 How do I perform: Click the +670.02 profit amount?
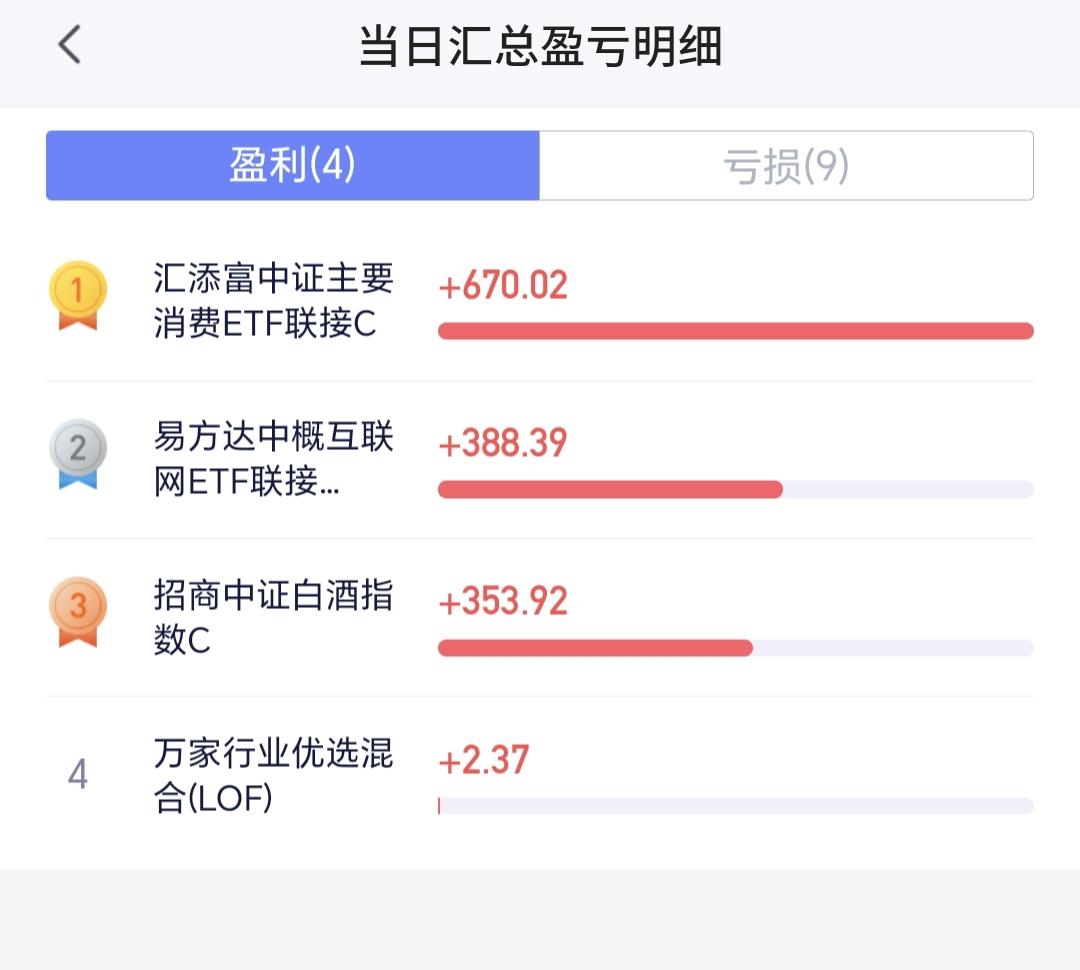(503, 285)
